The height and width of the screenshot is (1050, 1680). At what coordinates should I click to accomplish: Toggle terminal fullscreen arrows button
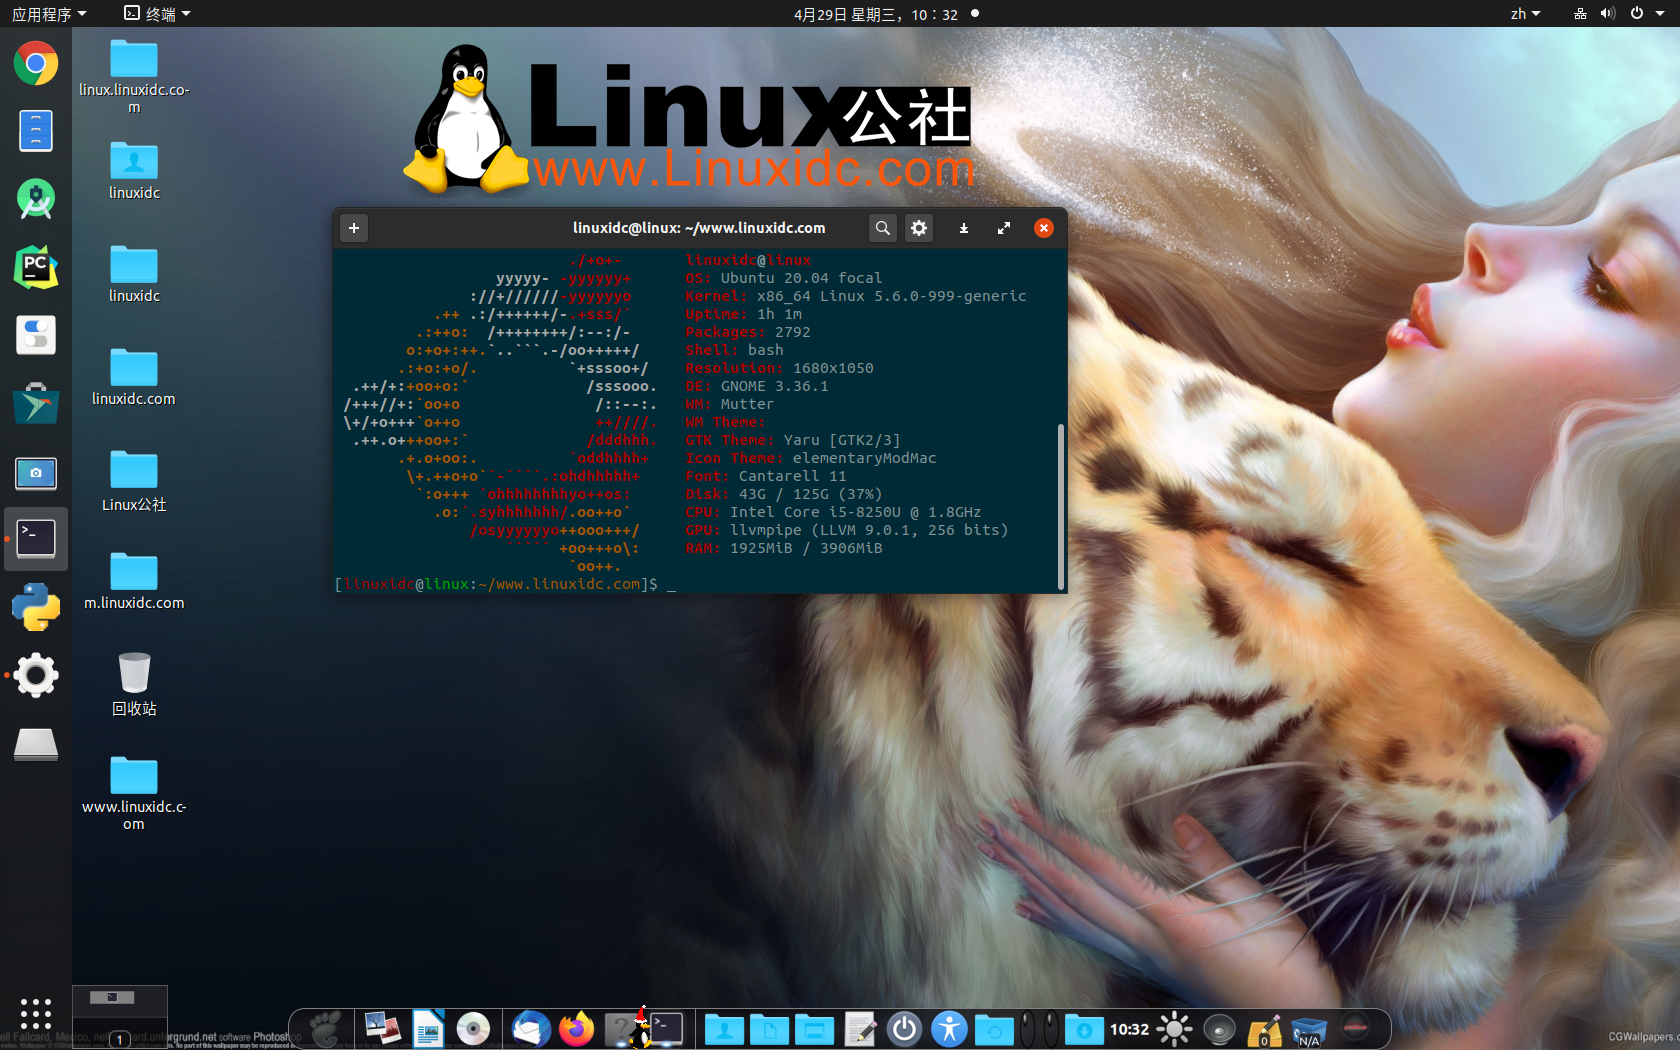click(1004, 228)
